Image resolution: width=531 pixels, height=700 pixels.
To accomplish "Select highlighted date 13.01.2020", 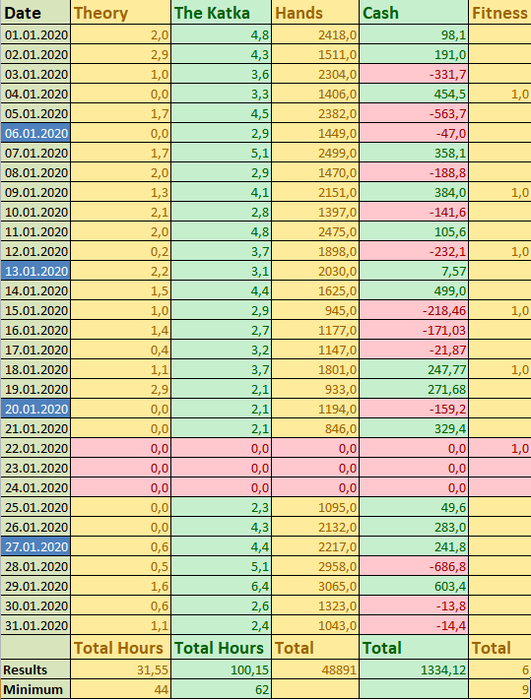I will 35,271.
